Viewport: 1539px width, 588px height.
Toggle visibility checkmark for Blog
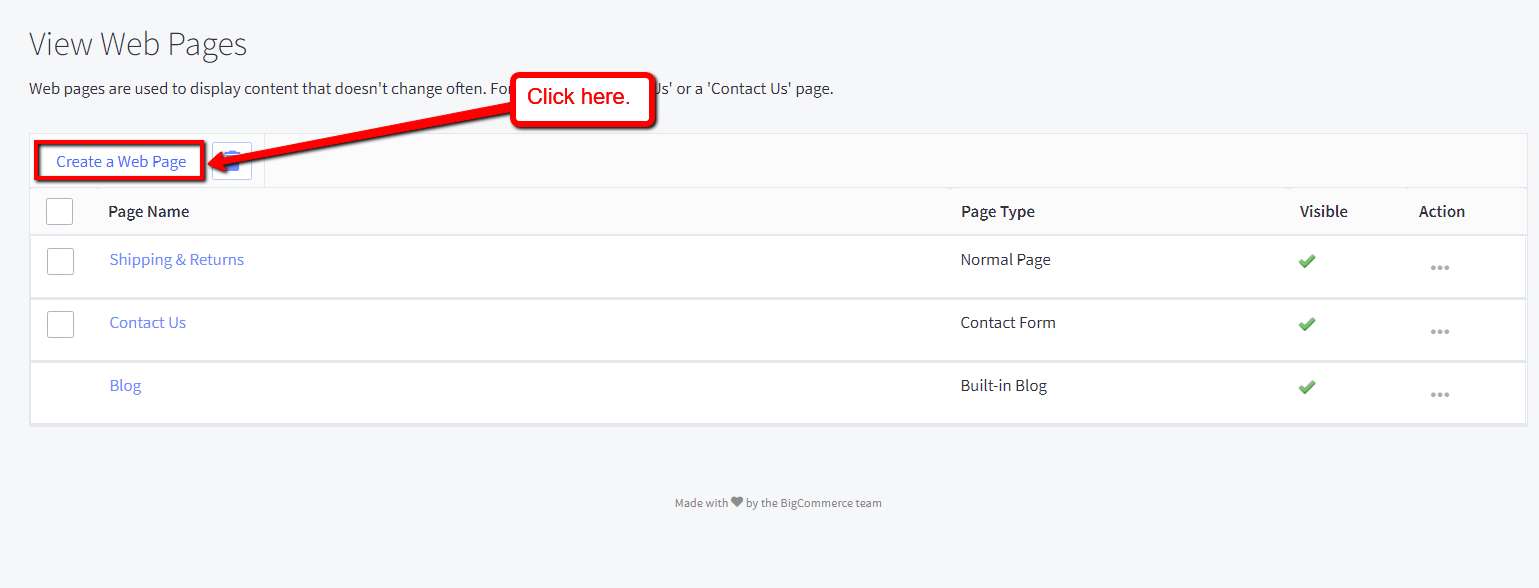(x=1306, y=387)
